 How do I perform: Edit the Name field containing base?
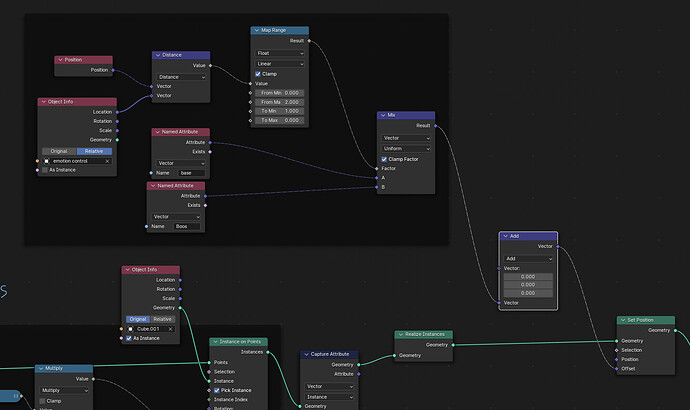(x=192, y=173)
